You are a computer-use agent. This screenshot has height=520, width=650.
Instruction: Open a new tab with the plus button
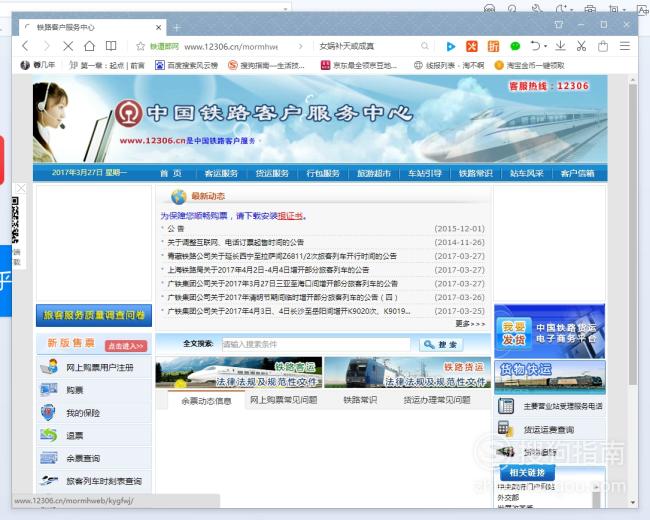coord(177,28)
